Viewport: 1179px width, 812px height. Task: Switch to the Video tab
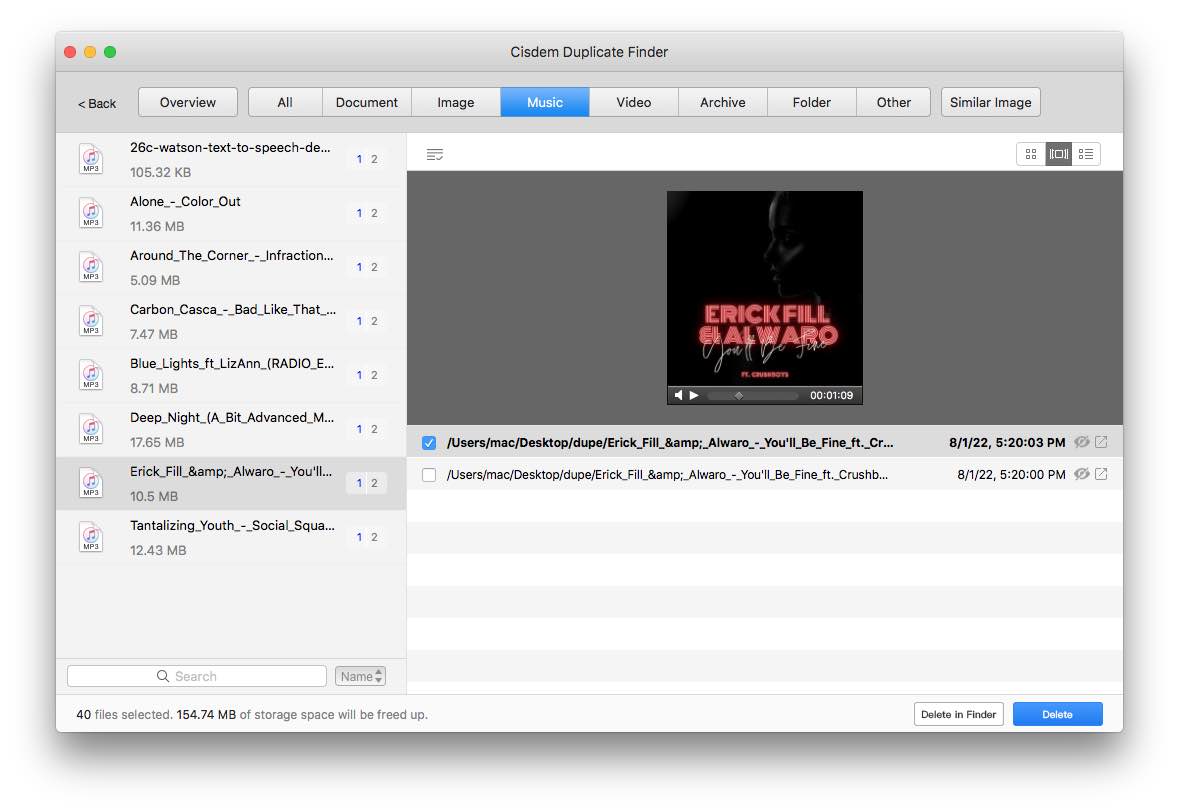[634, 102]
